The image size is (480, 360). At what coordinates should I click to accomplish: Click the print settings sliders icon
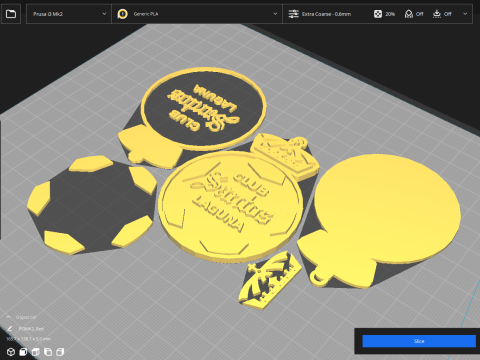pos(293,14)
